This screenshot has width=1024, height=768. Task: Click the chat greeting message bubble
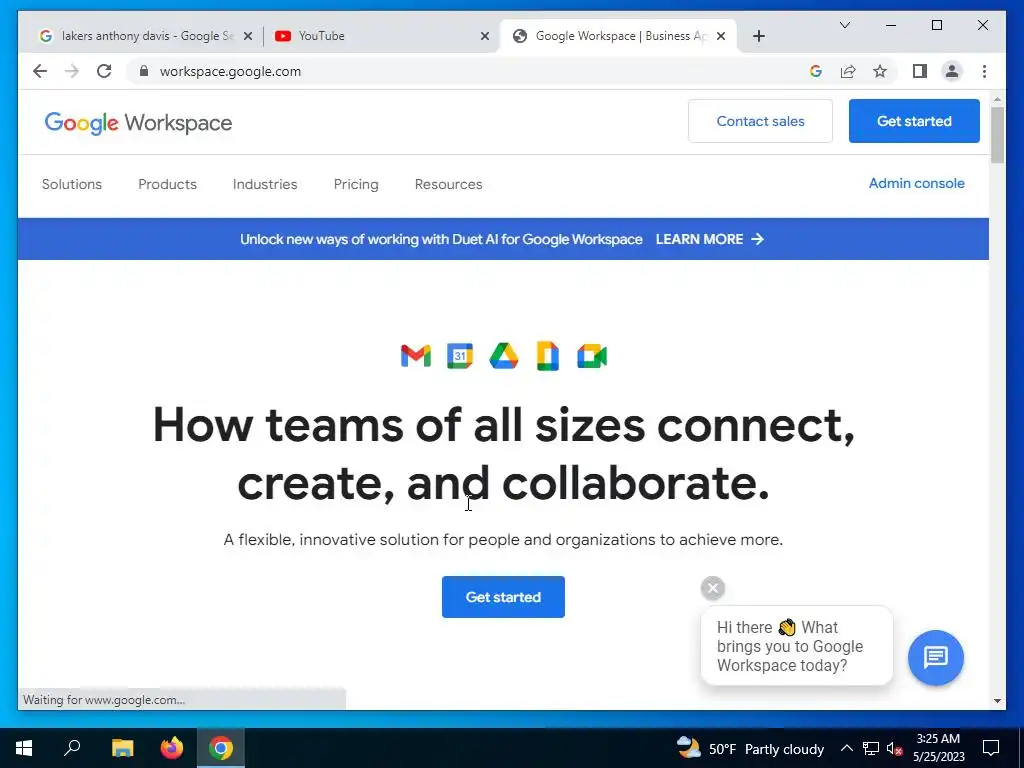(796, 646)
